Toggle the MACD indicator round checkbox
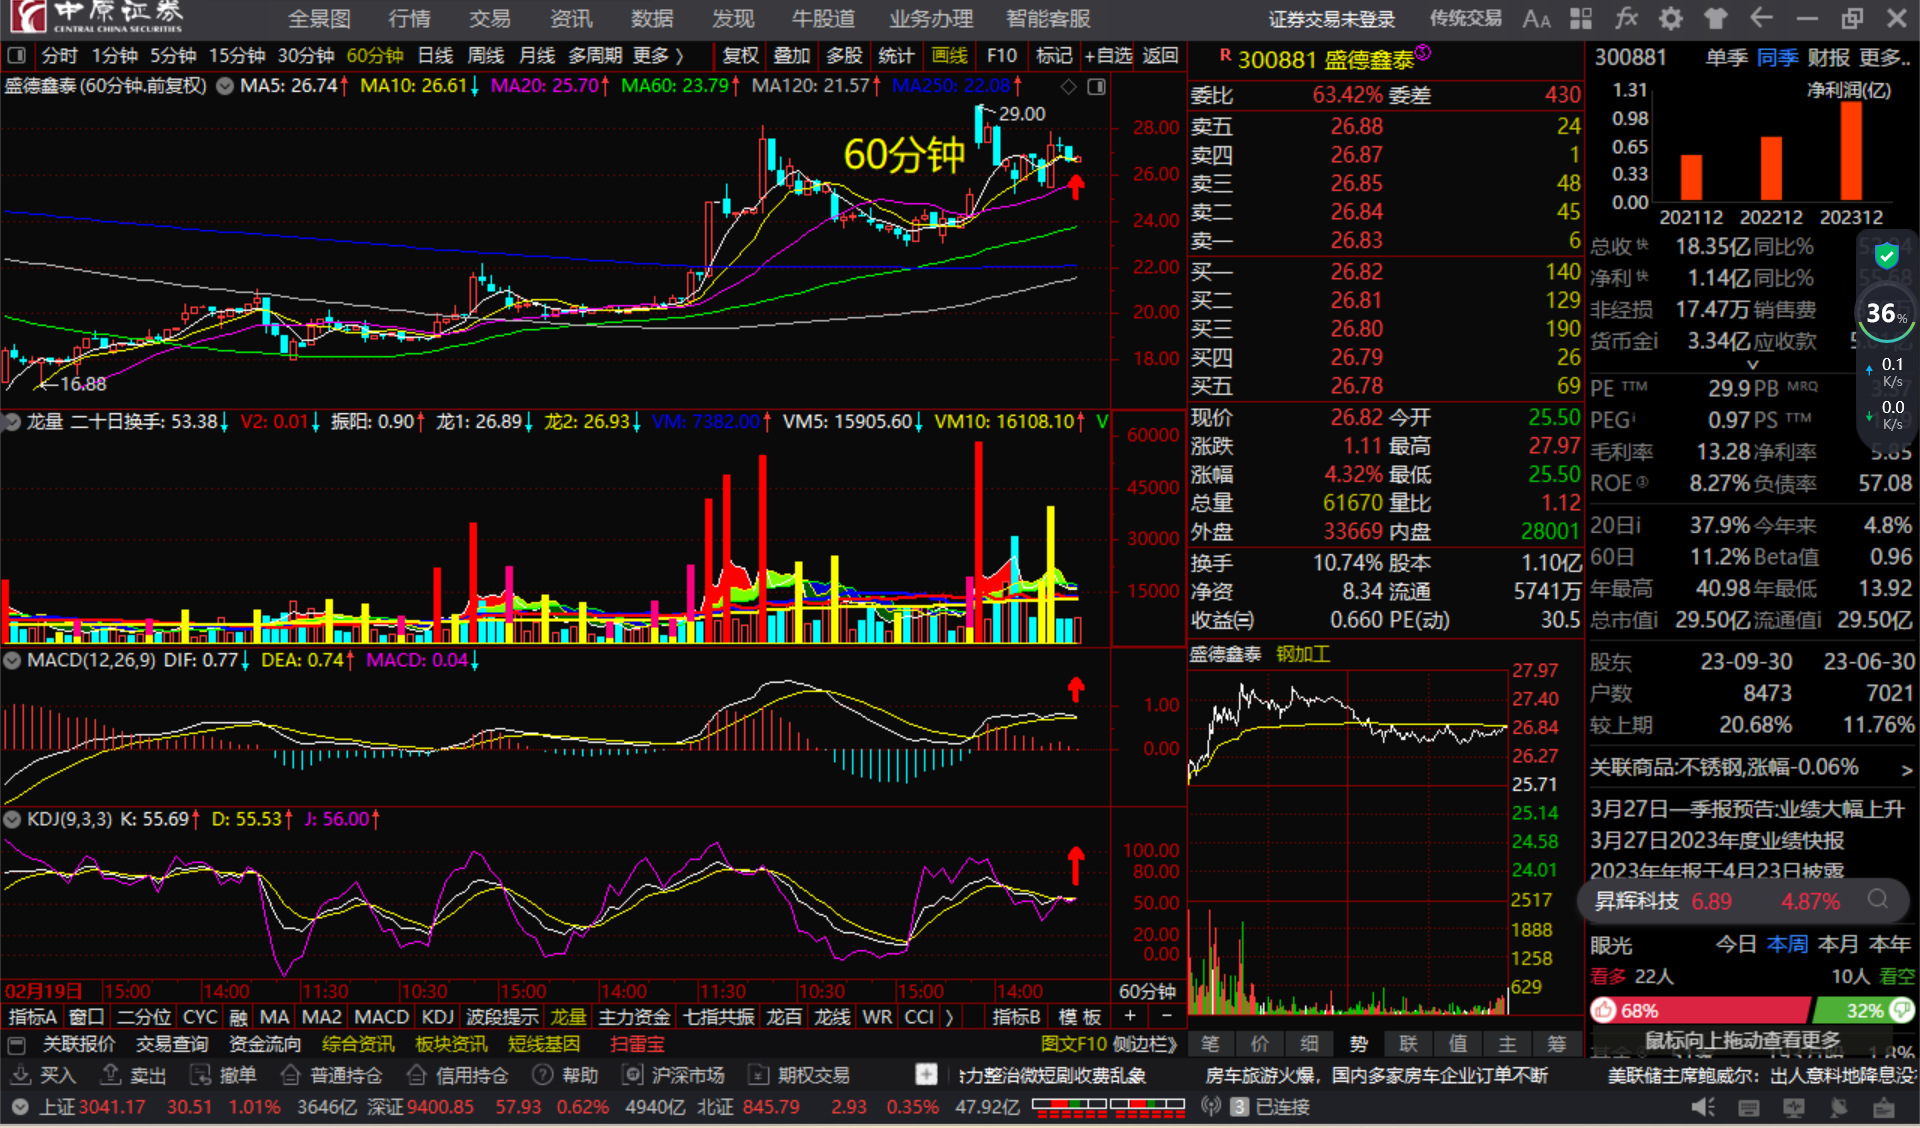The height and width of the screenshot is (1128, 1920). 13,661
